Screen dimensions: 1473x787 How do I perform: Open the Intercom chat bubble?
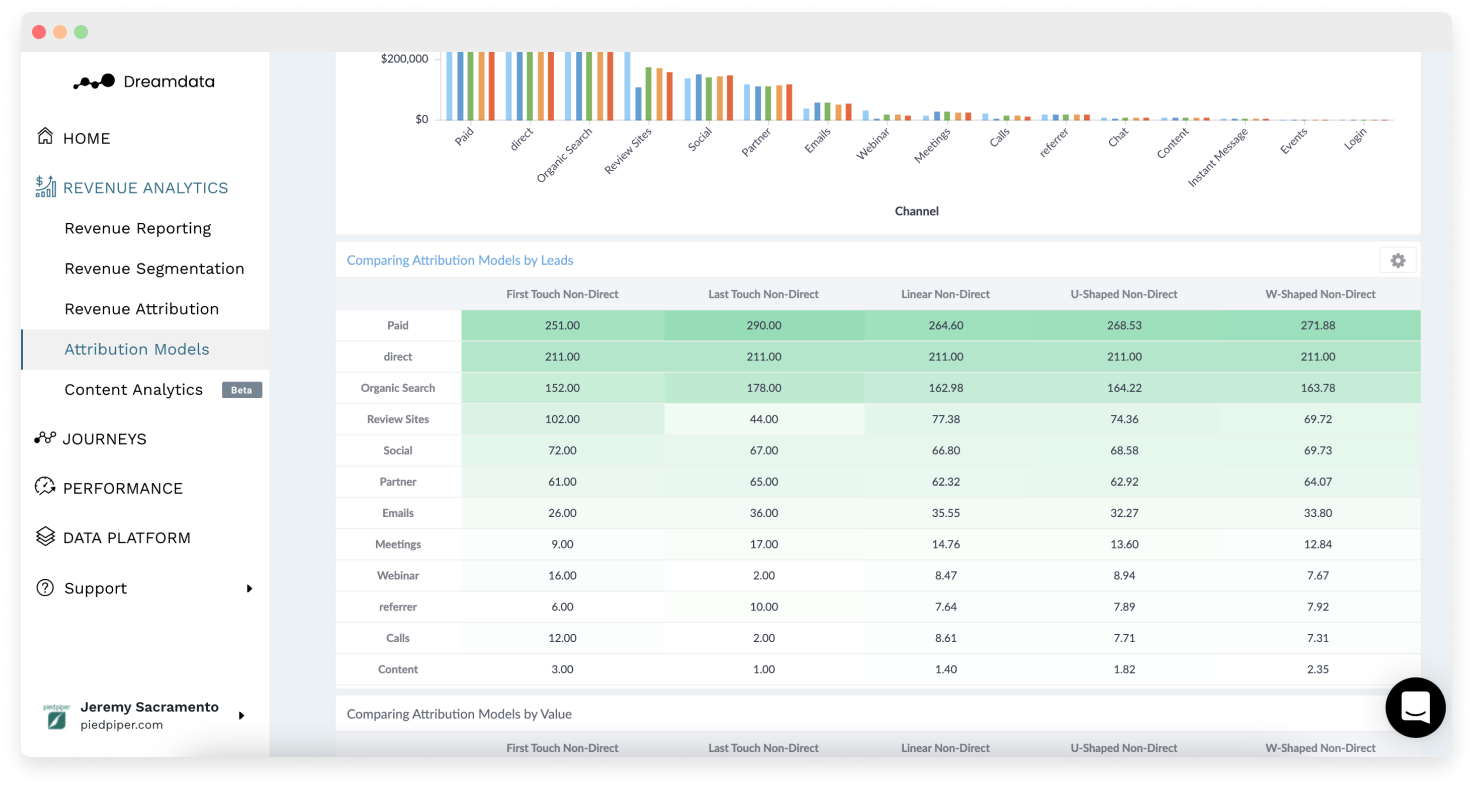(x=1416, y=707)
